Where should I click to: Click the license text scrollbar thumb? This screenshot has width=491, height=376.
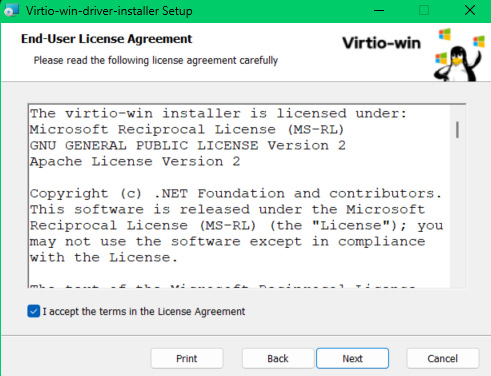click(457, 130)
